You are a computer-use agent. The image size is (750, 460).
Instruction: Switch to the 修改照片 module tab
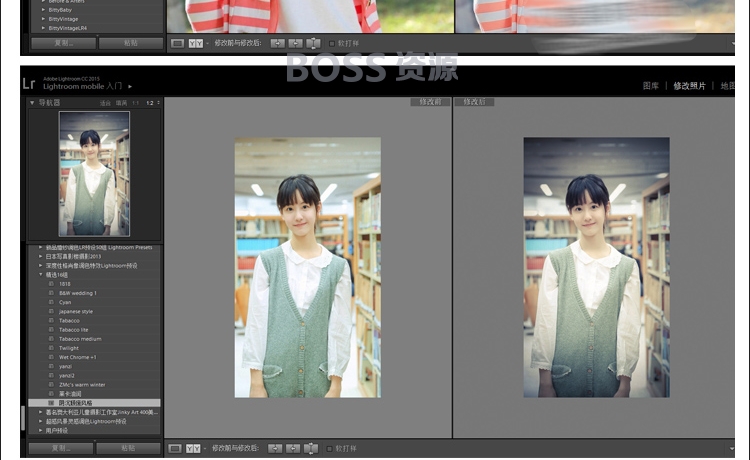coord(689,86)
